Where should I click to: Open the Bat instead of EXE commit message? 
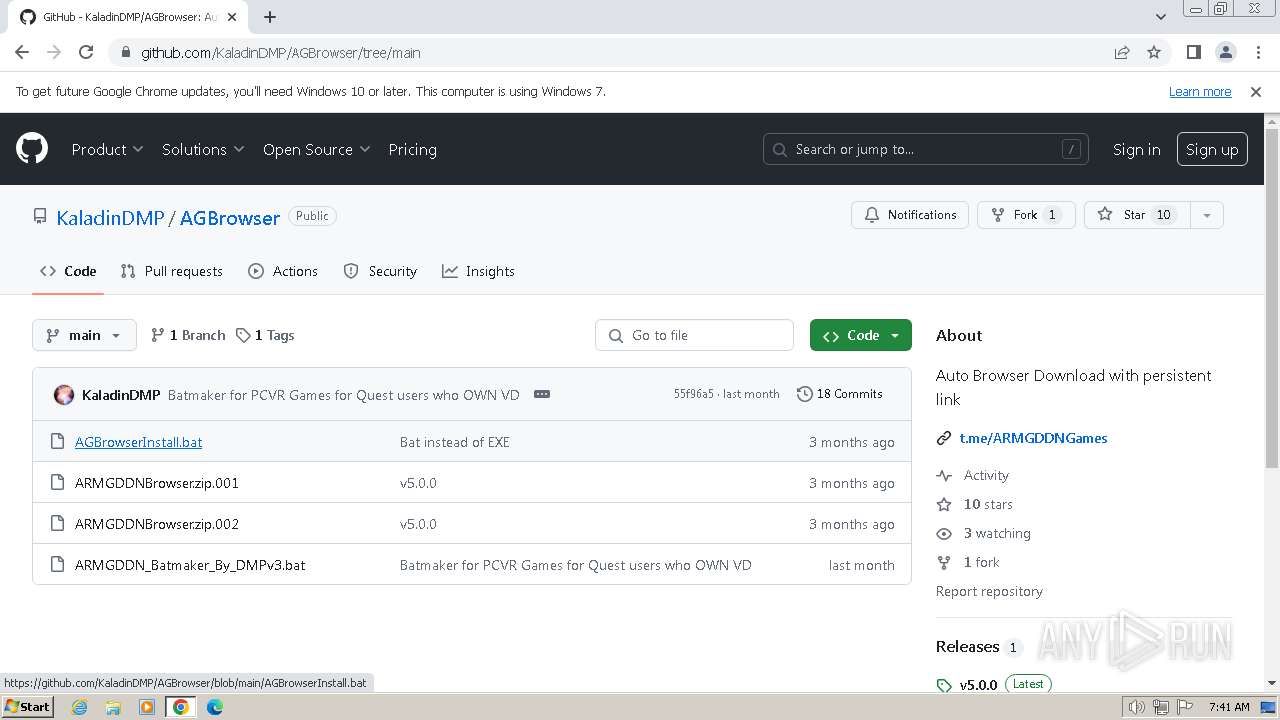[455, 442]
